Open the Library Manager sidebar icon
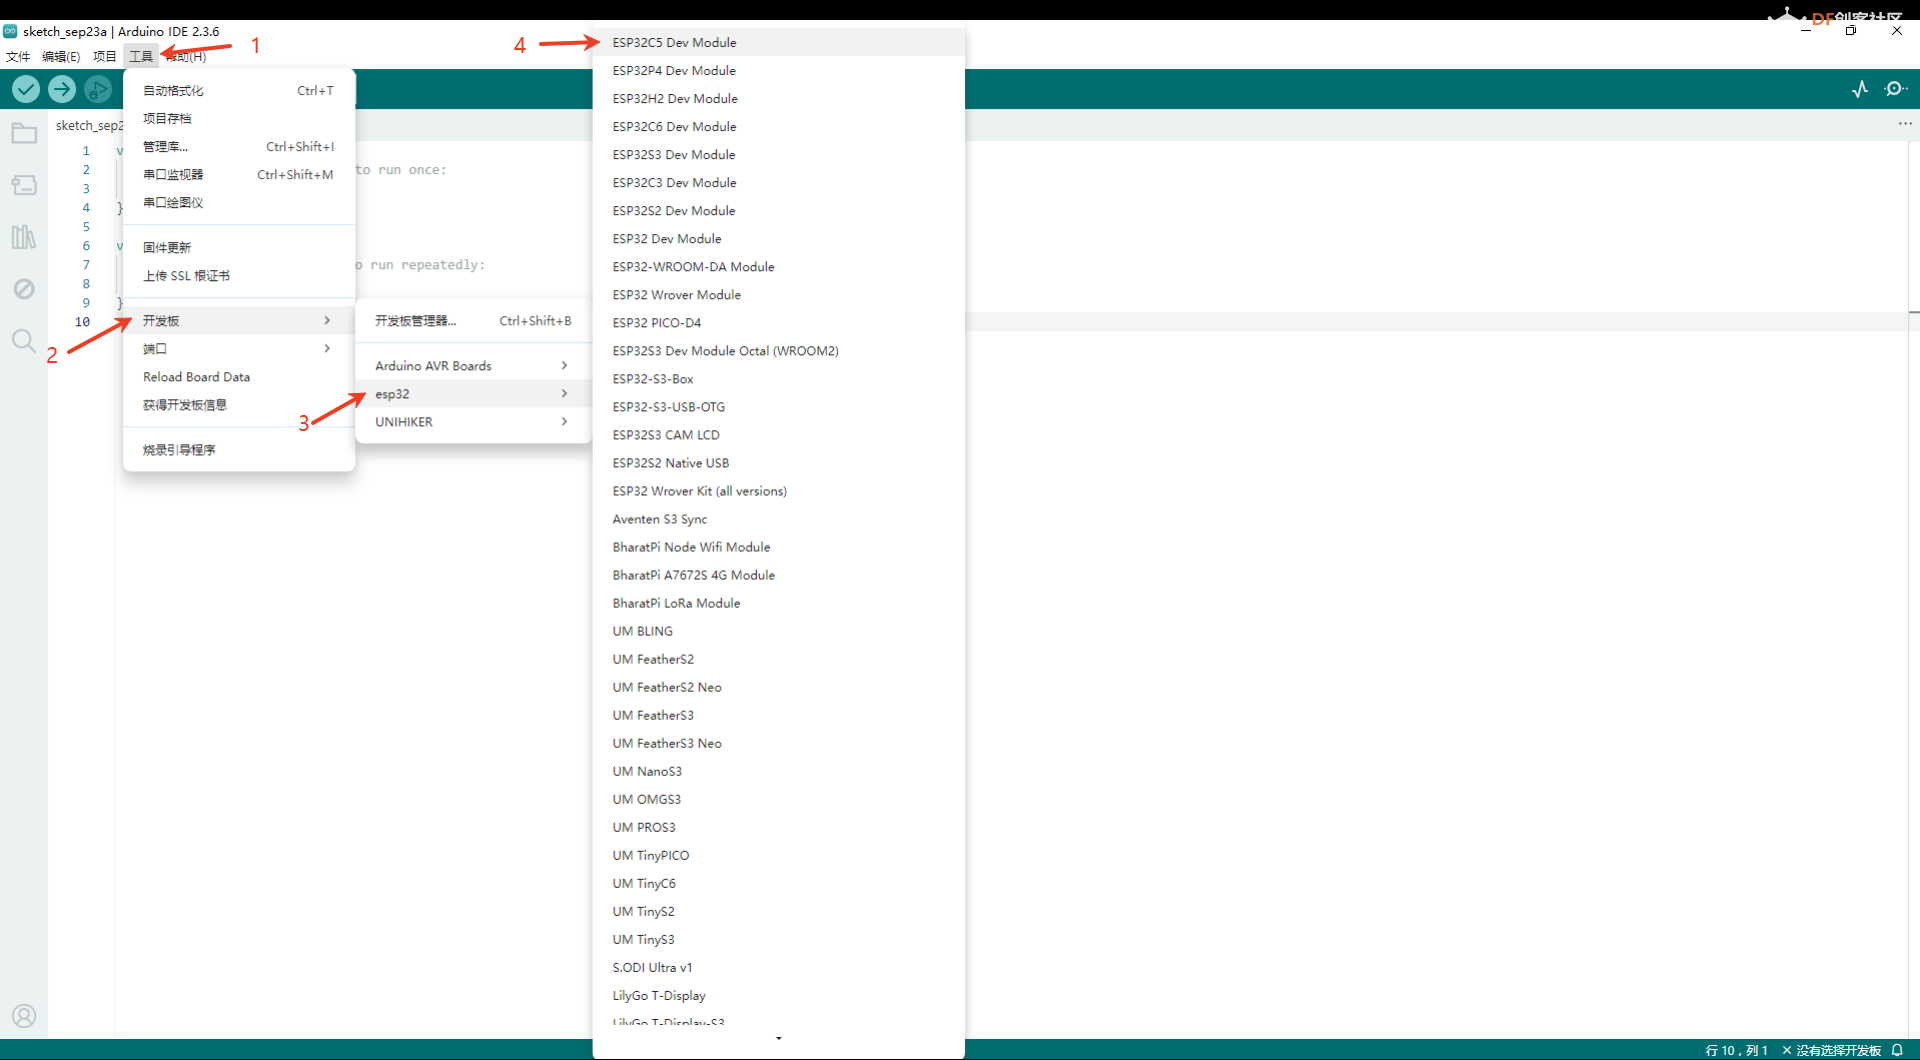Viewport: 1920px width, 1060px height. (24, 237)
